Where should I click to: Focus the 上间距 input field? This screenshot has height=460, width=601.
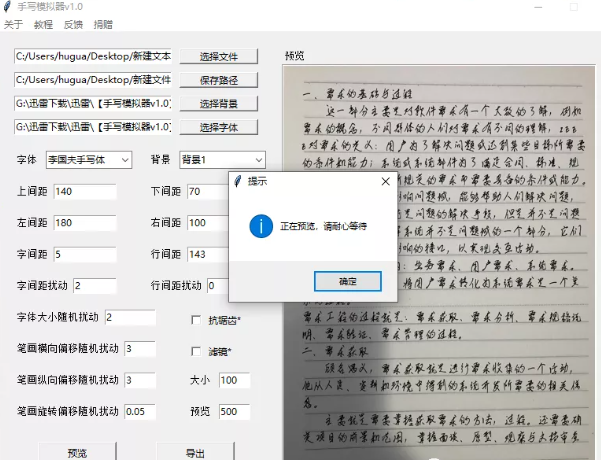pos(85,192)
